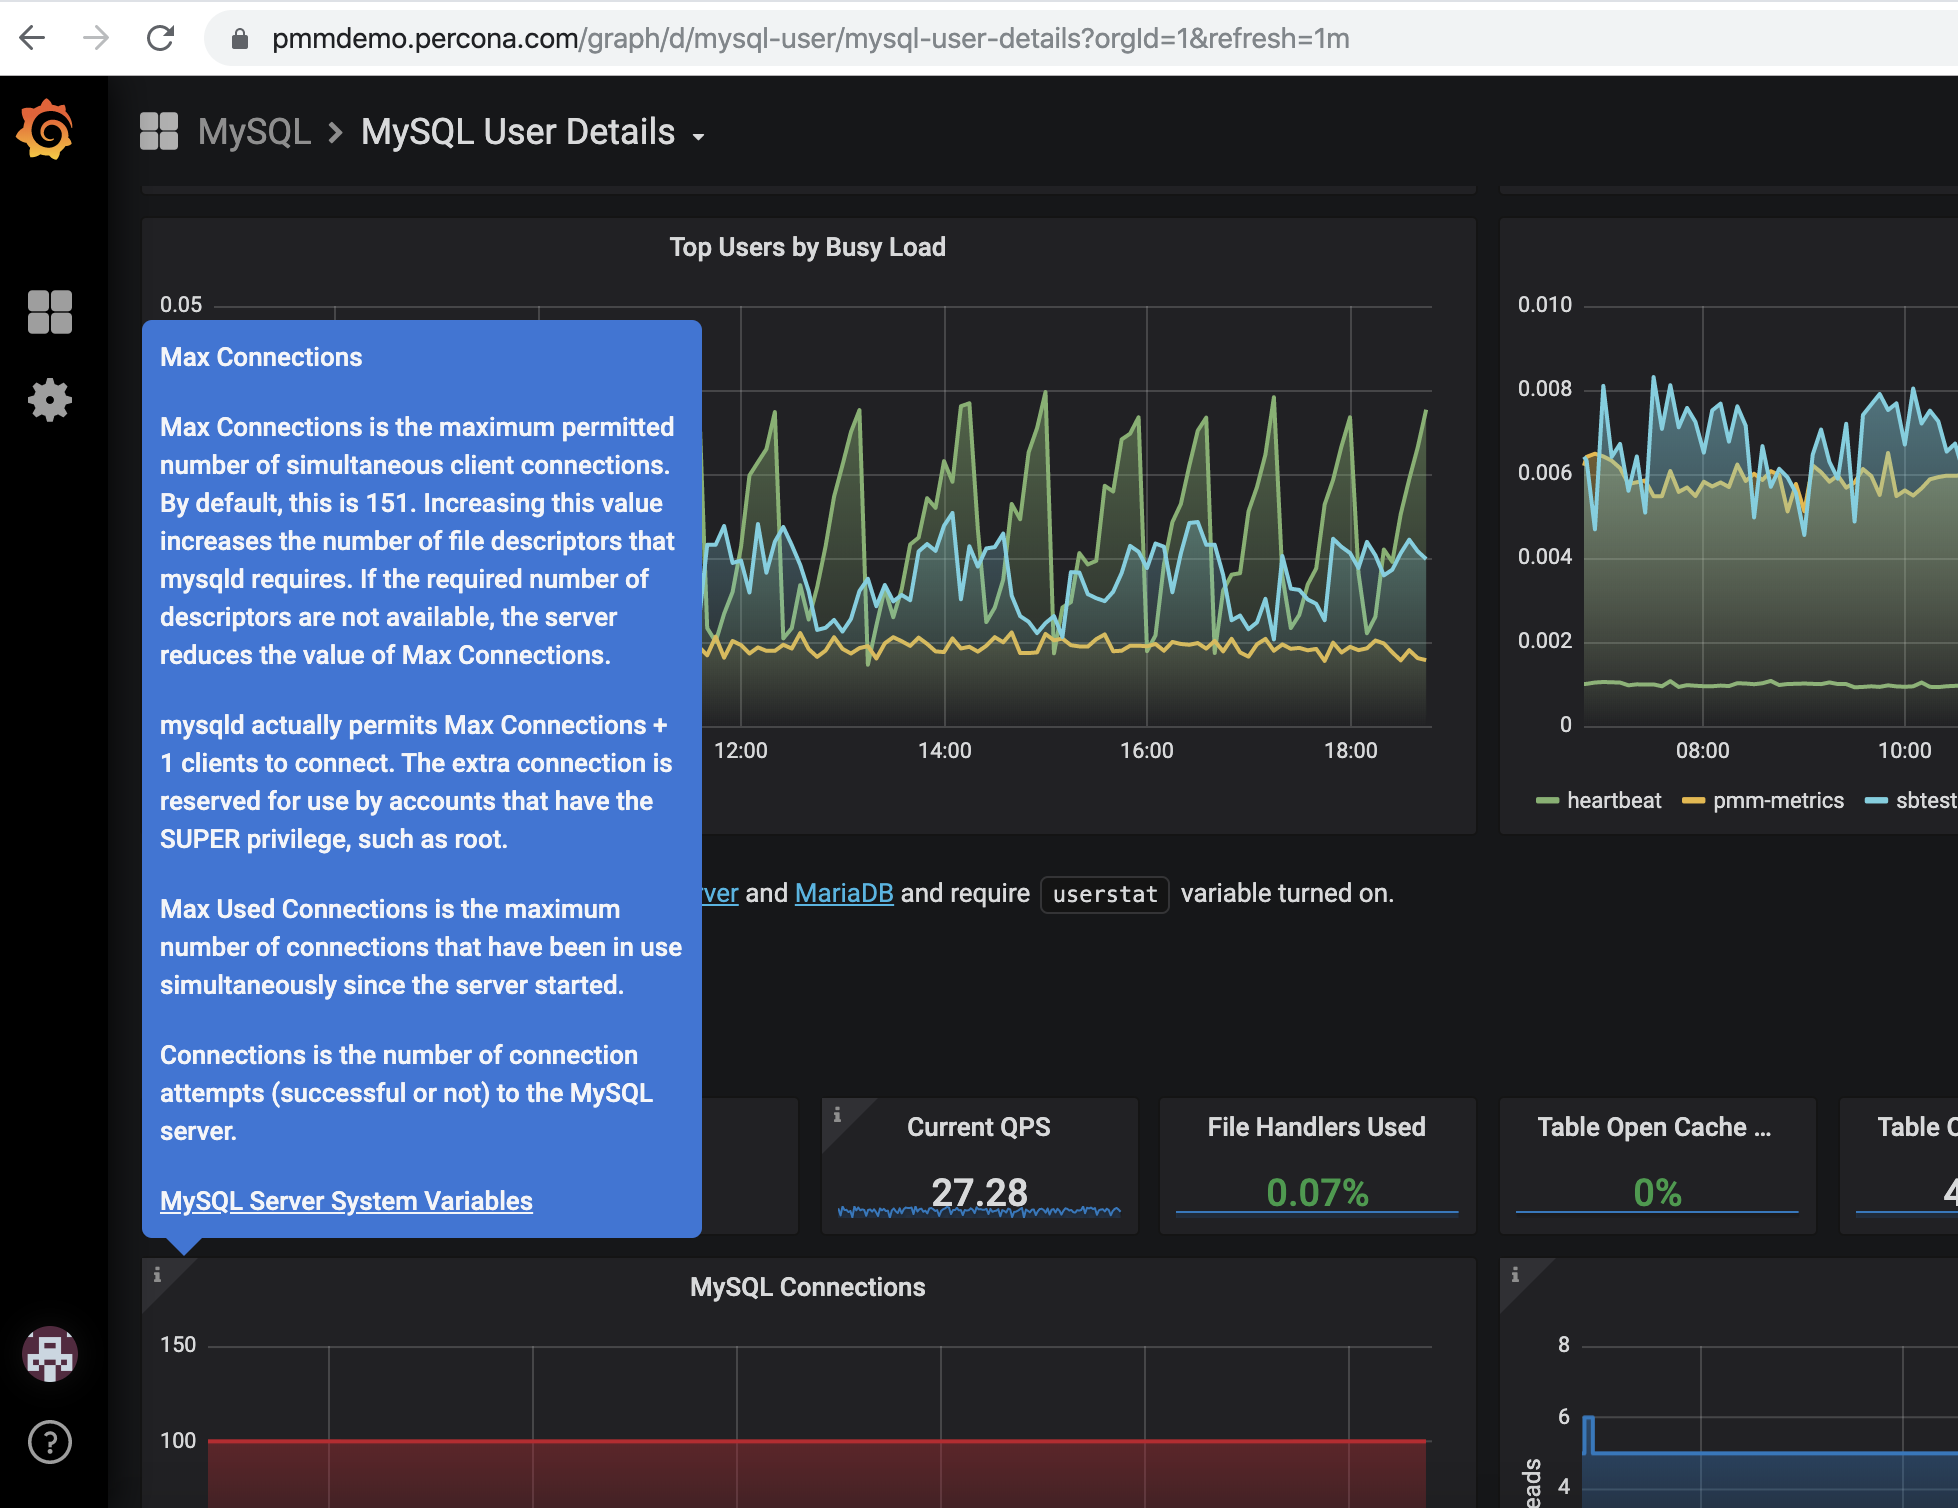
Task: Click the 0% Table Open Cache value
Action: 1657,1192
